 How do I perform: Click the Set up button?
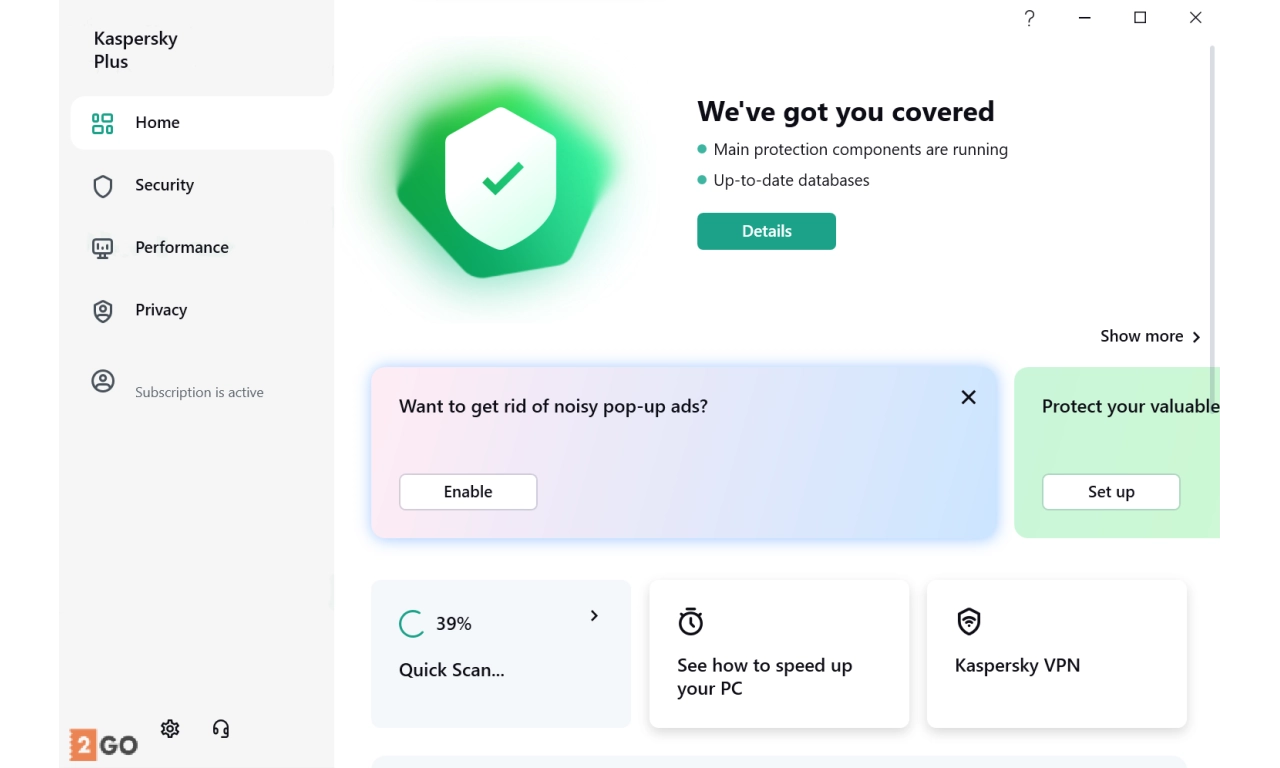click(x=1111, y=492)
